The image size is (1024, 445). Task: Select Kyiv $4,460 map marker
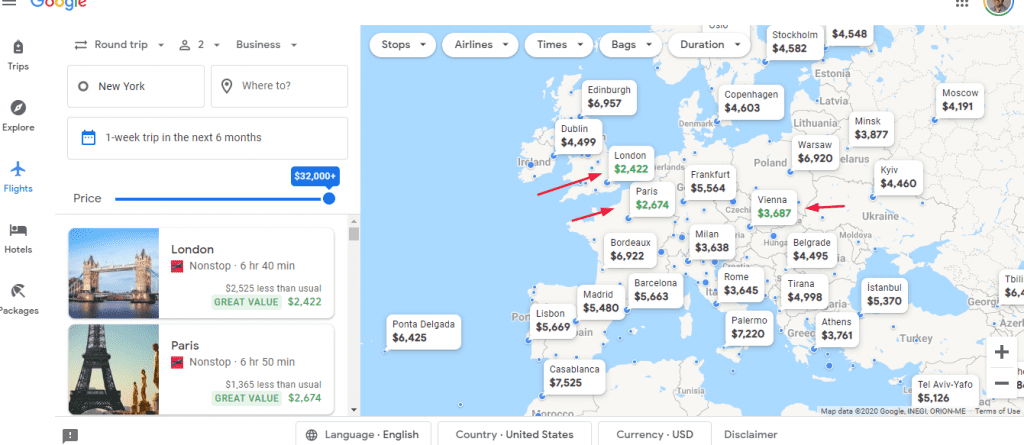[x=899, y=177]
